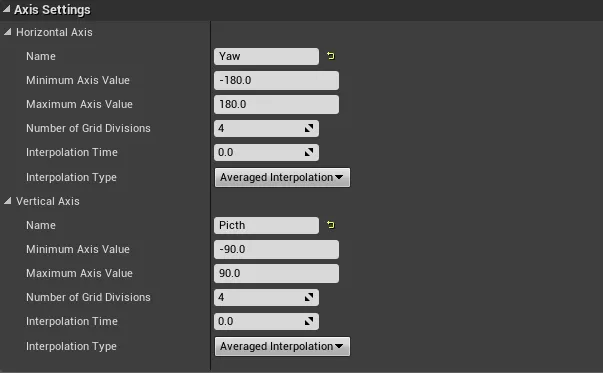This screenshot has height=373, width=603.
Task: Select the 90.0 Maximum Axis Value field
Action: click(276, 273)
